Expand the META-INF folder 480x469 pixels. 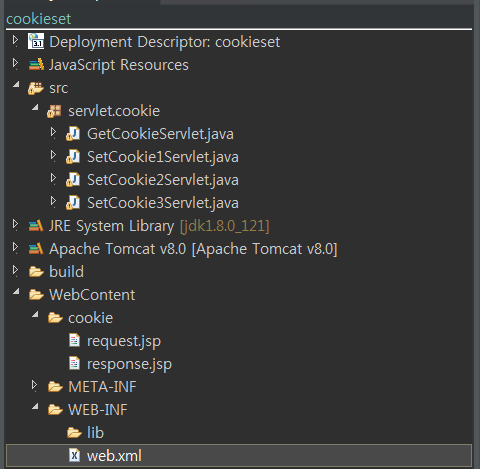click(34, 385)
